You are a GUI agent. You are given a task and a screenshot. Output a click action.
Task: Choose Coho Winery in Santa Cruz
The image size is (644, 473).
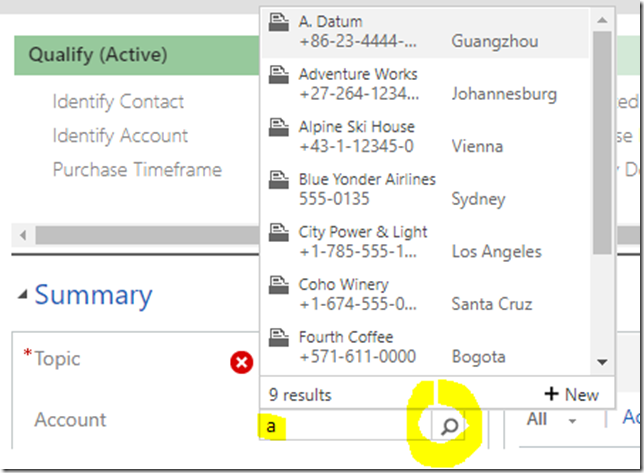[345, 285]
